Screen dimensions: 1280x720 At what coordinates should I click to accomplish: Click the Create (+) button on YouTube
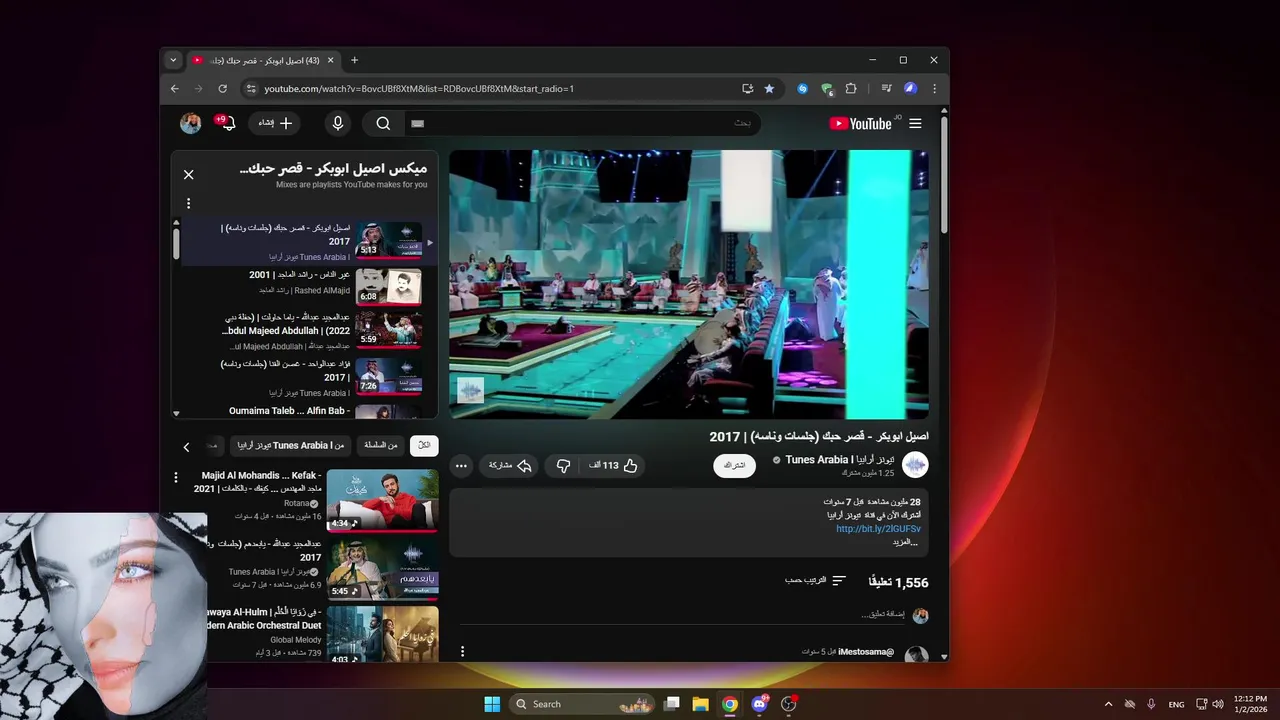(275, 123)
